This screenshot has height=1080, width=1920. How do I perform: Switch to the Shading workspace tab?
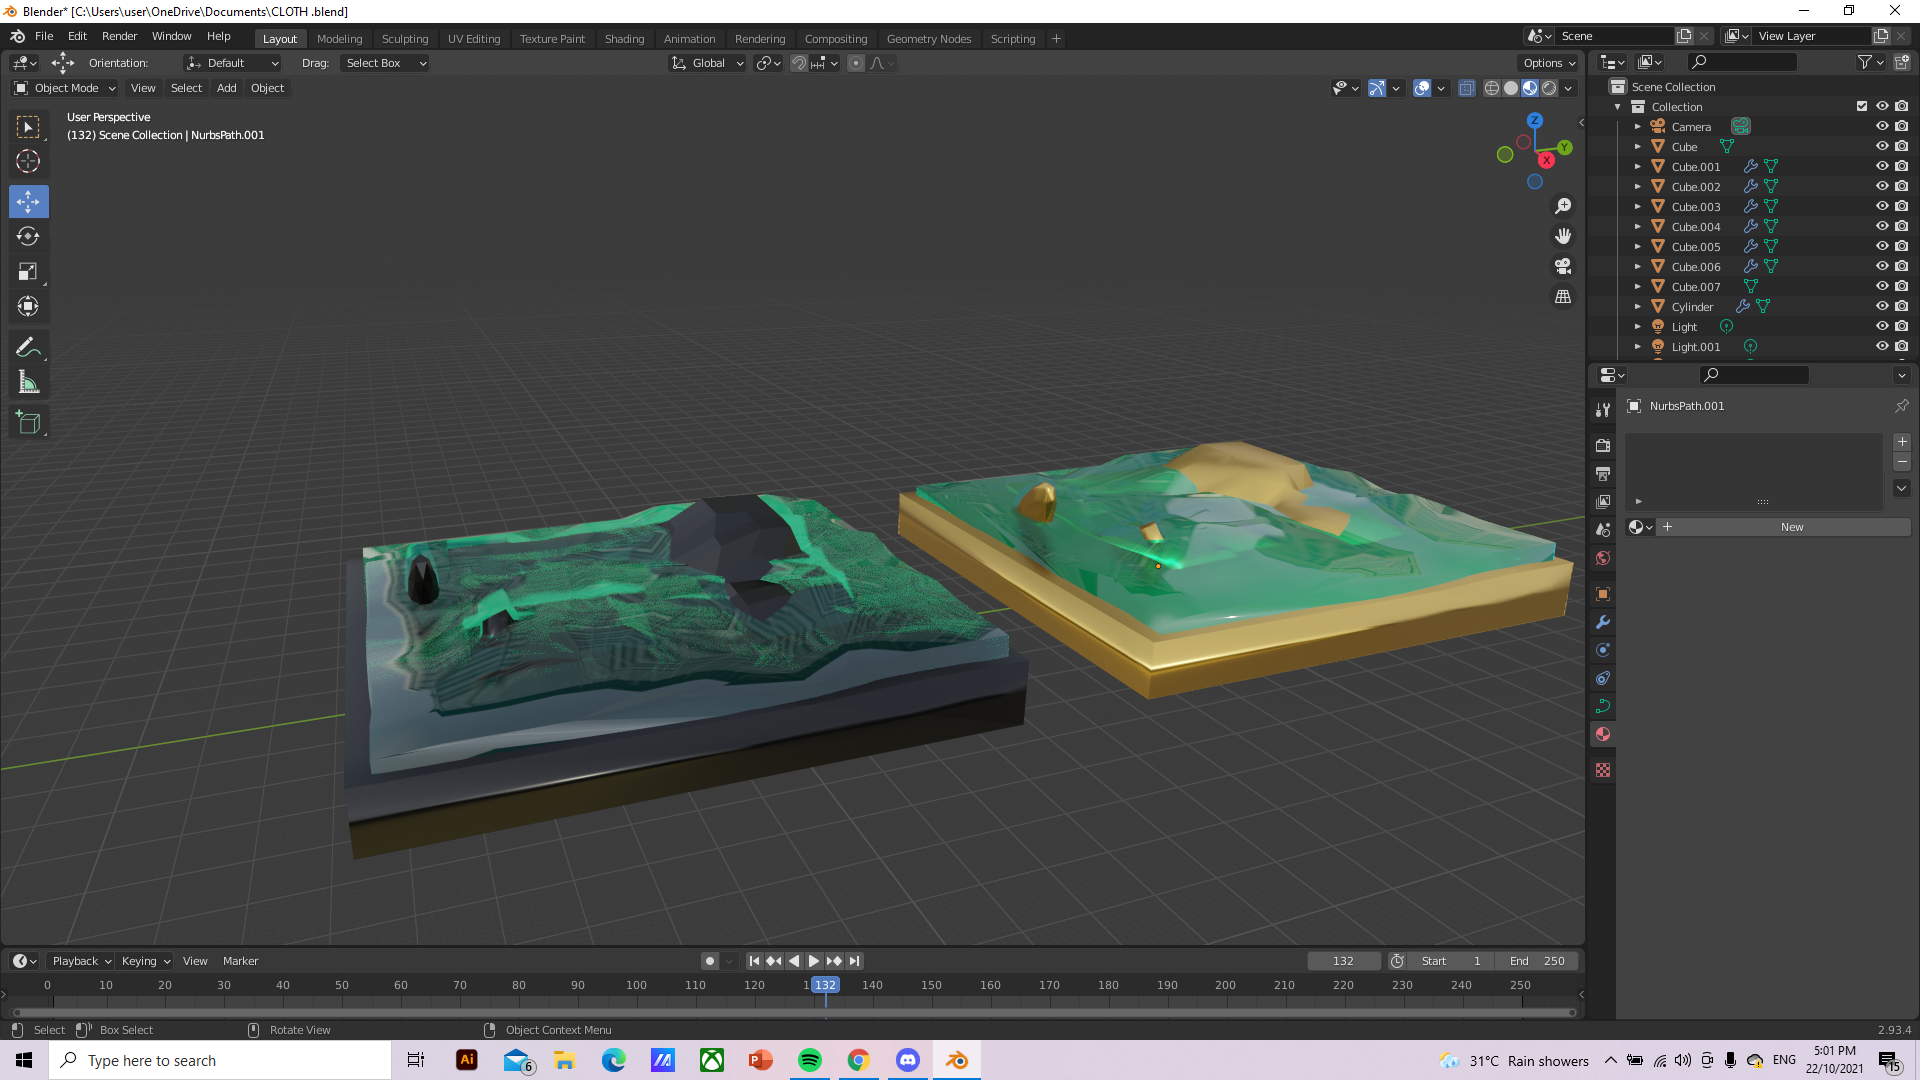click(624, 38)
